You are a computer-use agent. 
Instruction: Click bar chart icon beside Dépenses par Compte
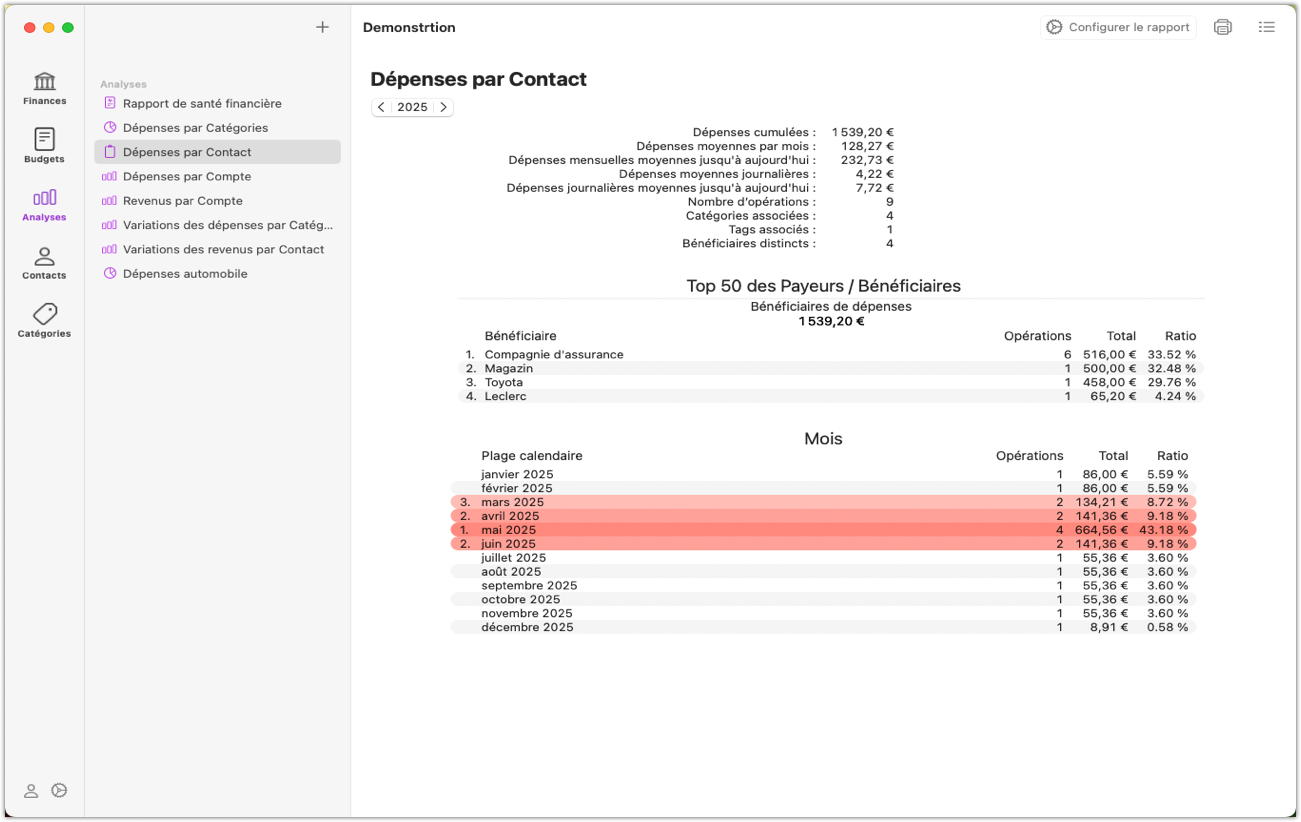tap(110, 176)
